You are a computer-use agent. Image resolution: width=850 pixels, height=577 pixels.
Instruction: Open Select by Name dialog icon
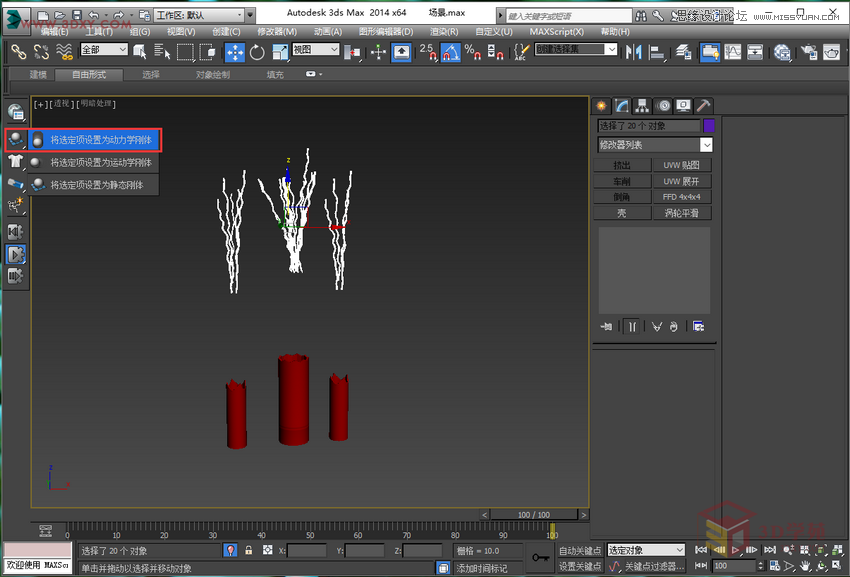pyautogui.click(x=161, y=52)
